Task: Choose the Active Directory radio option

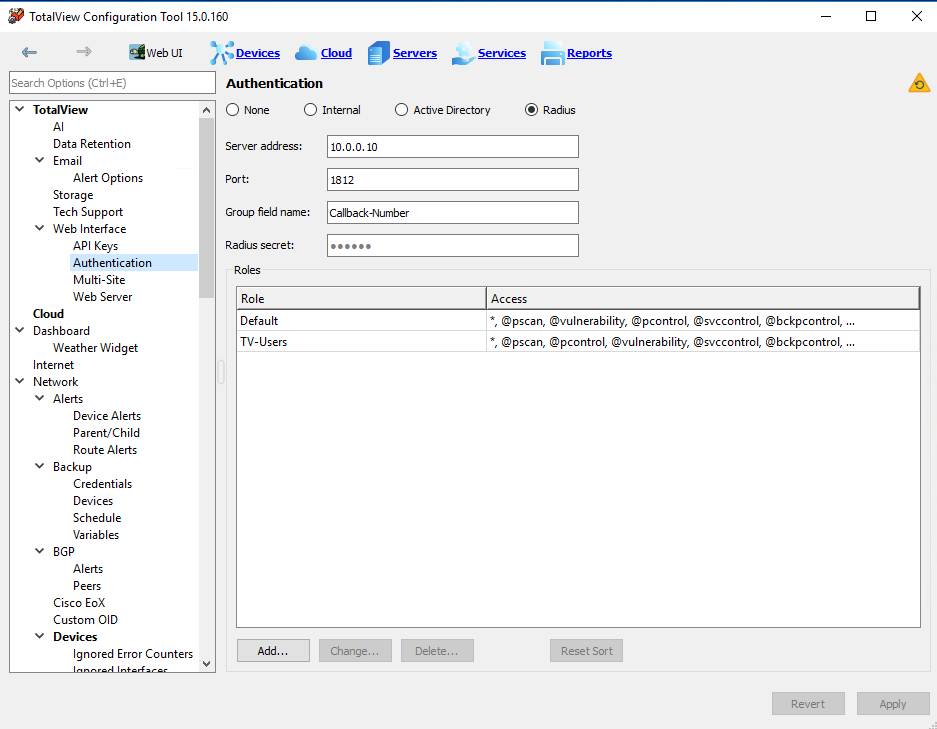Action: (402, 110)
